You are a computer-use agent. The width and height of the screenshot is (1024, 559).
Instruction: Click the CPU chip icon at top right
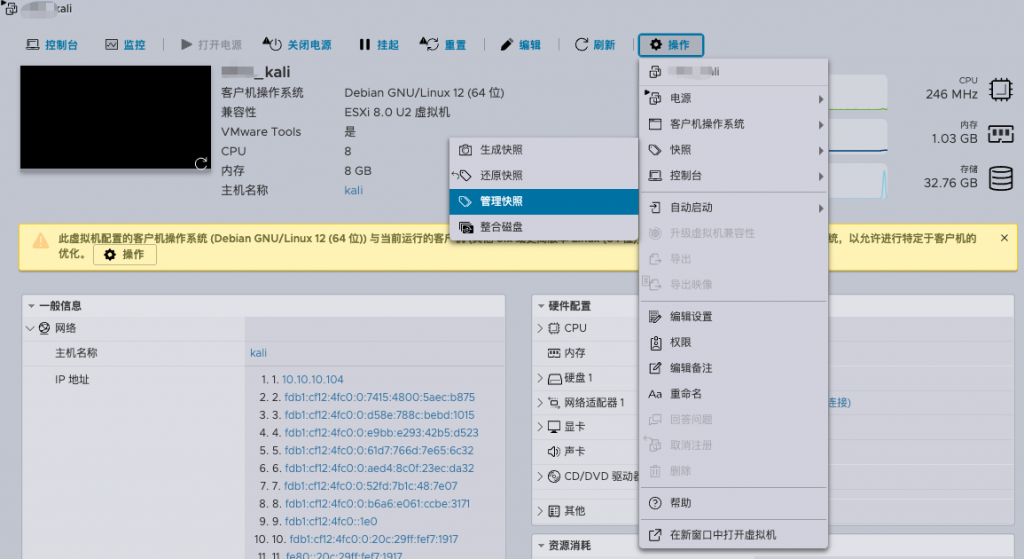(x=1000, y=89)
